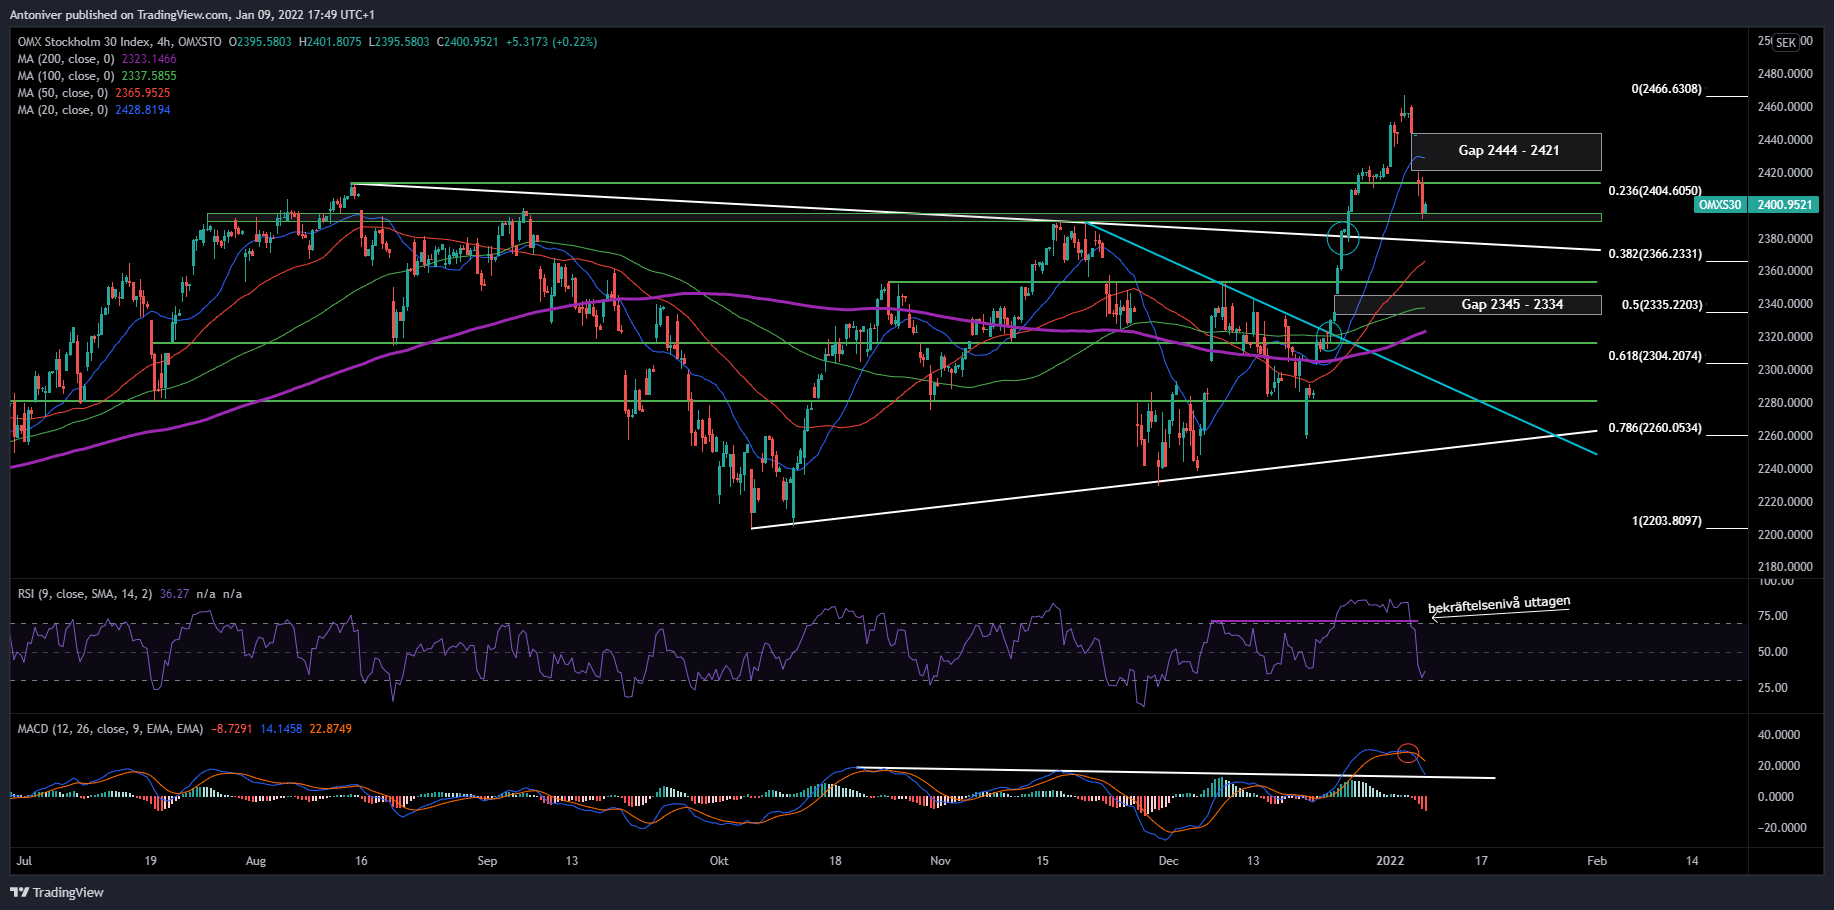Select the MA 200 indicator legend
This screenshot has height=910, width=1834.
click(x=66, y=59)
